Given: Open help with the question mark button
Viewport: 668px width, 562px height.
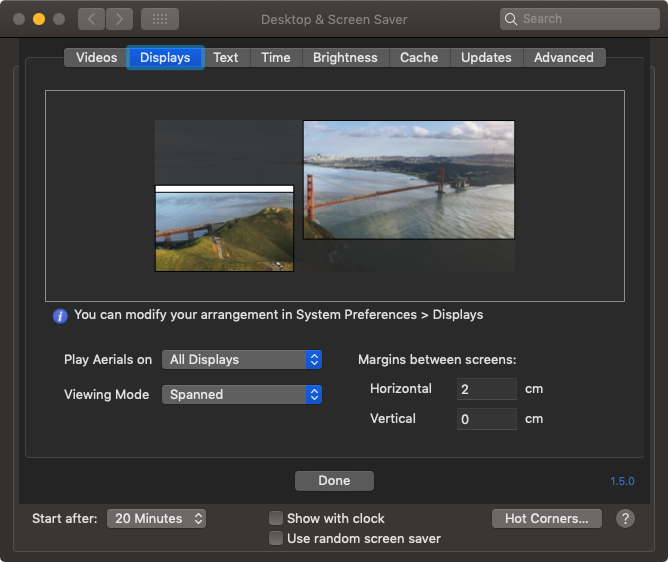Looking at the screenshot, I should click(625, 519).
